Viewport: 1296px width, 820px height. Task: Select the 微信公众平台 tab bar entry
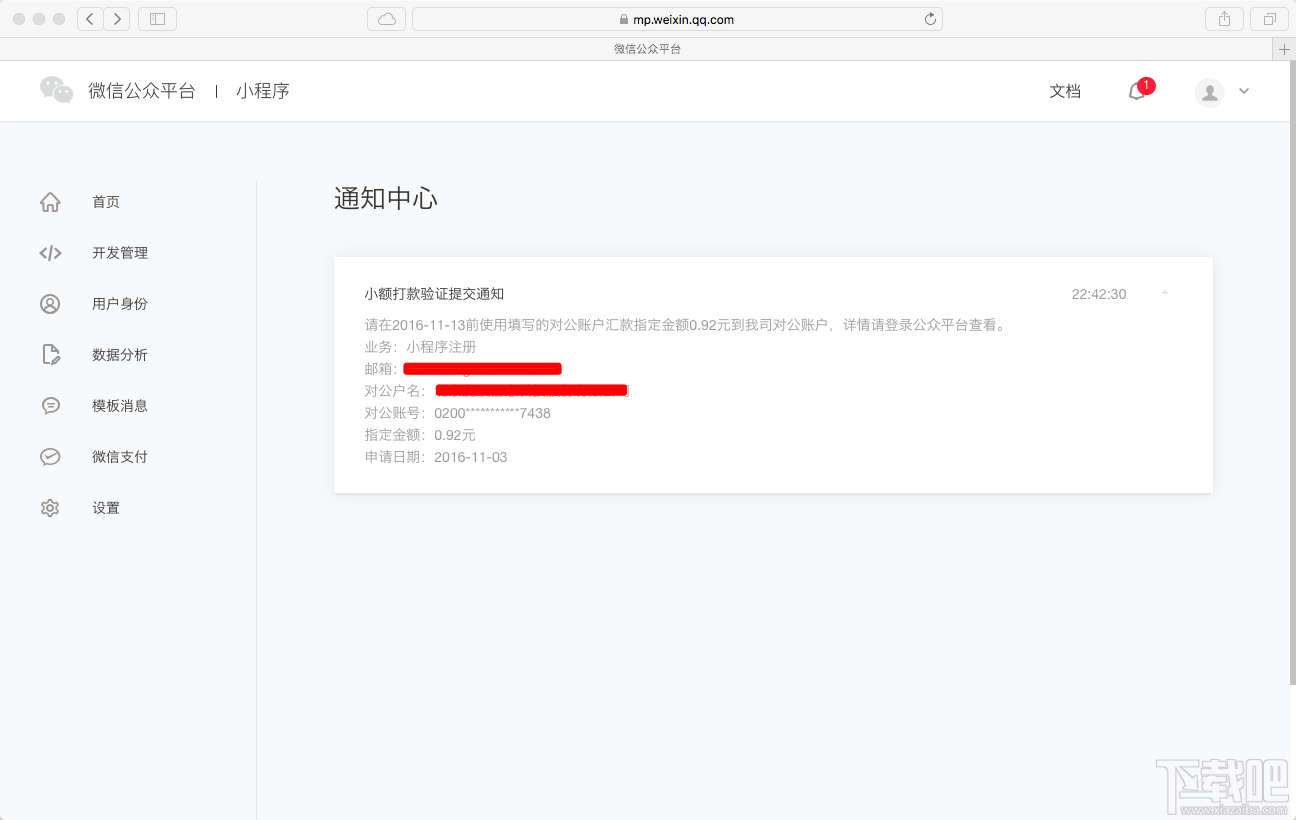click(648, 47)
